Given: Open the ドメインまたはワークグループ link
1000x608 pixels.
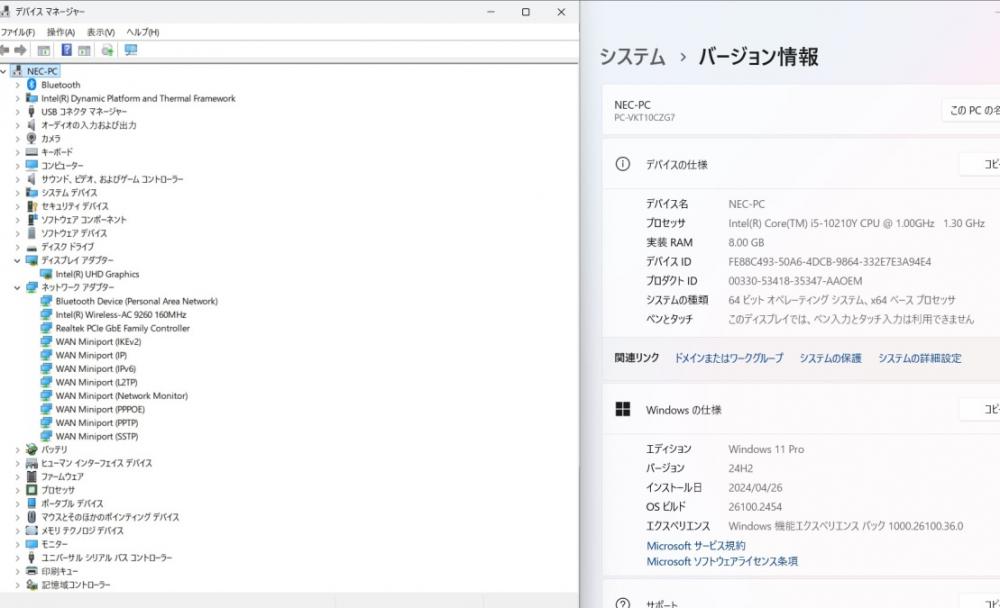Looking at the screenshot, I should [x=728, y=358].
